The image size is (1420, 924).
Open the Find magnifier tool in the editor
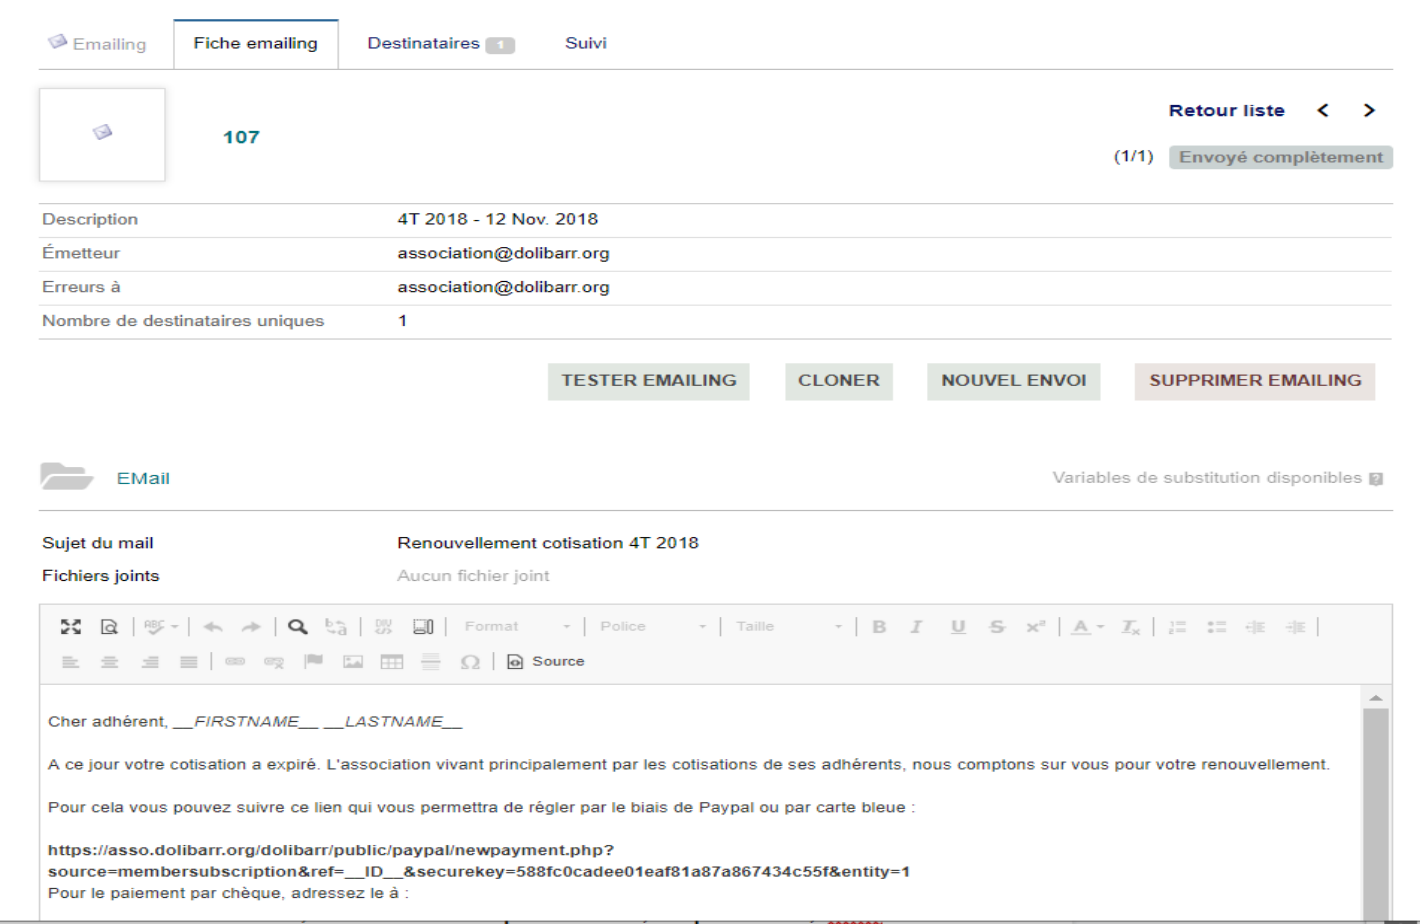click(297, 627)
